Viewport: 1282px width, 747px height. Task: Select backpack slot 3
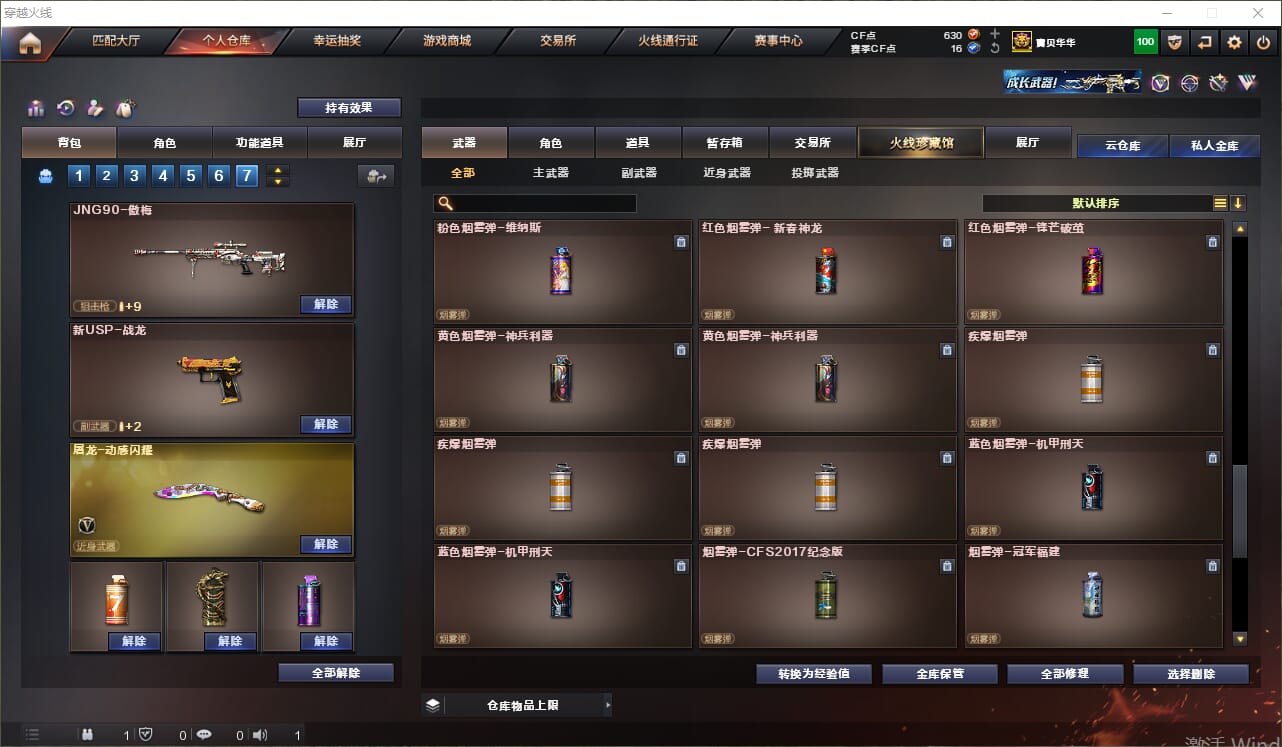[x=135, y=176]
